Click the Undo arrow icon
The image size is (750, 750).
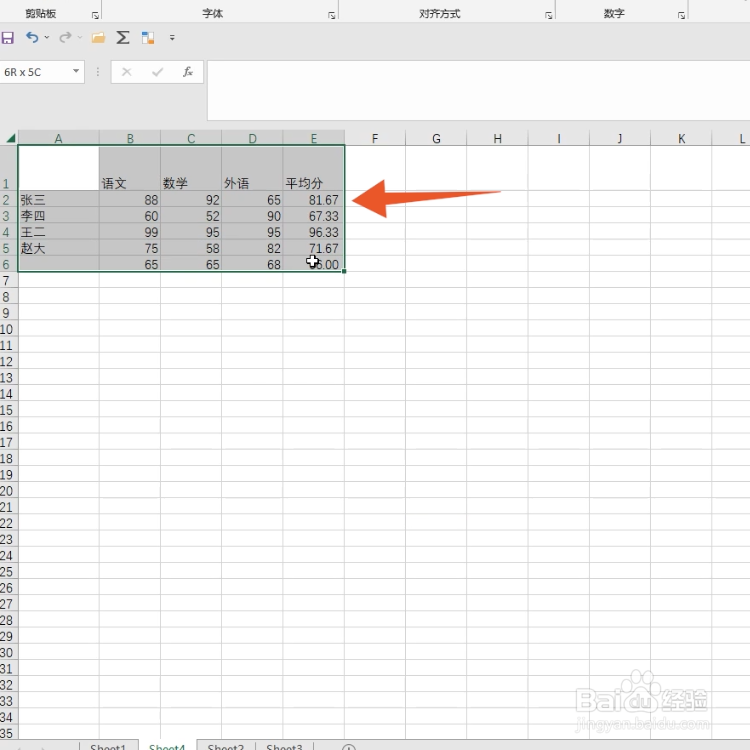coord(32,37)
